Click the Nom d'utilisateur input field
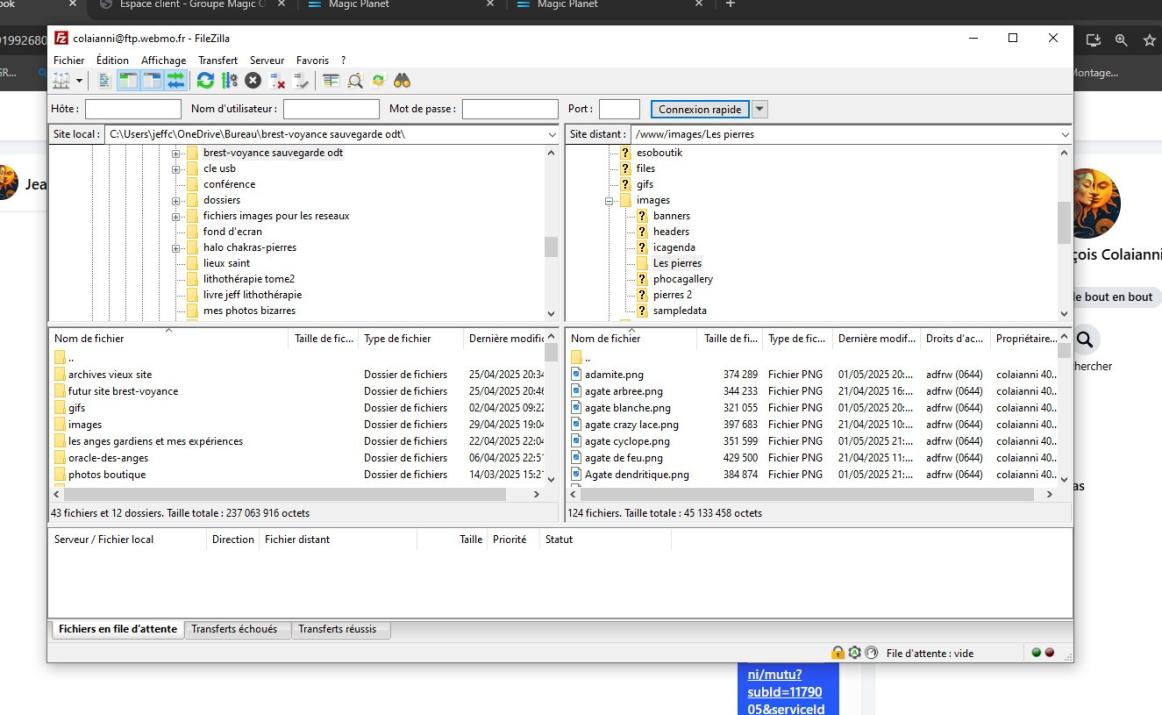Viewport: 1162px width, 715px height. tap(331, 109)
